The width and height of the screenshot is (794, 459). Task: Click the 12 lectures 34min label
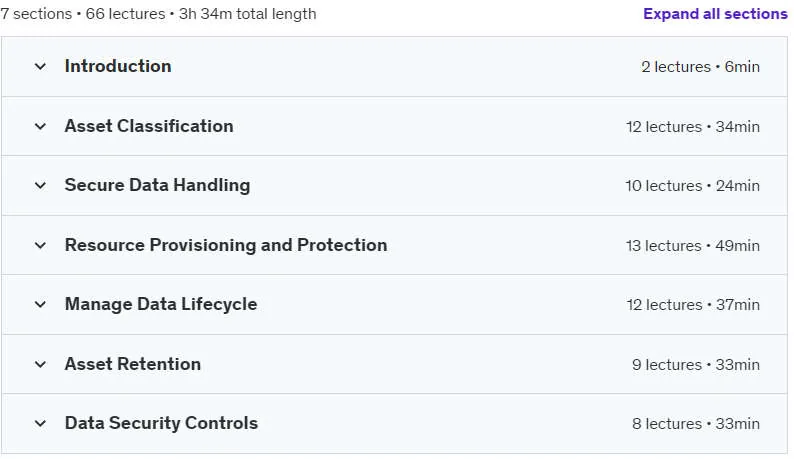693,127
